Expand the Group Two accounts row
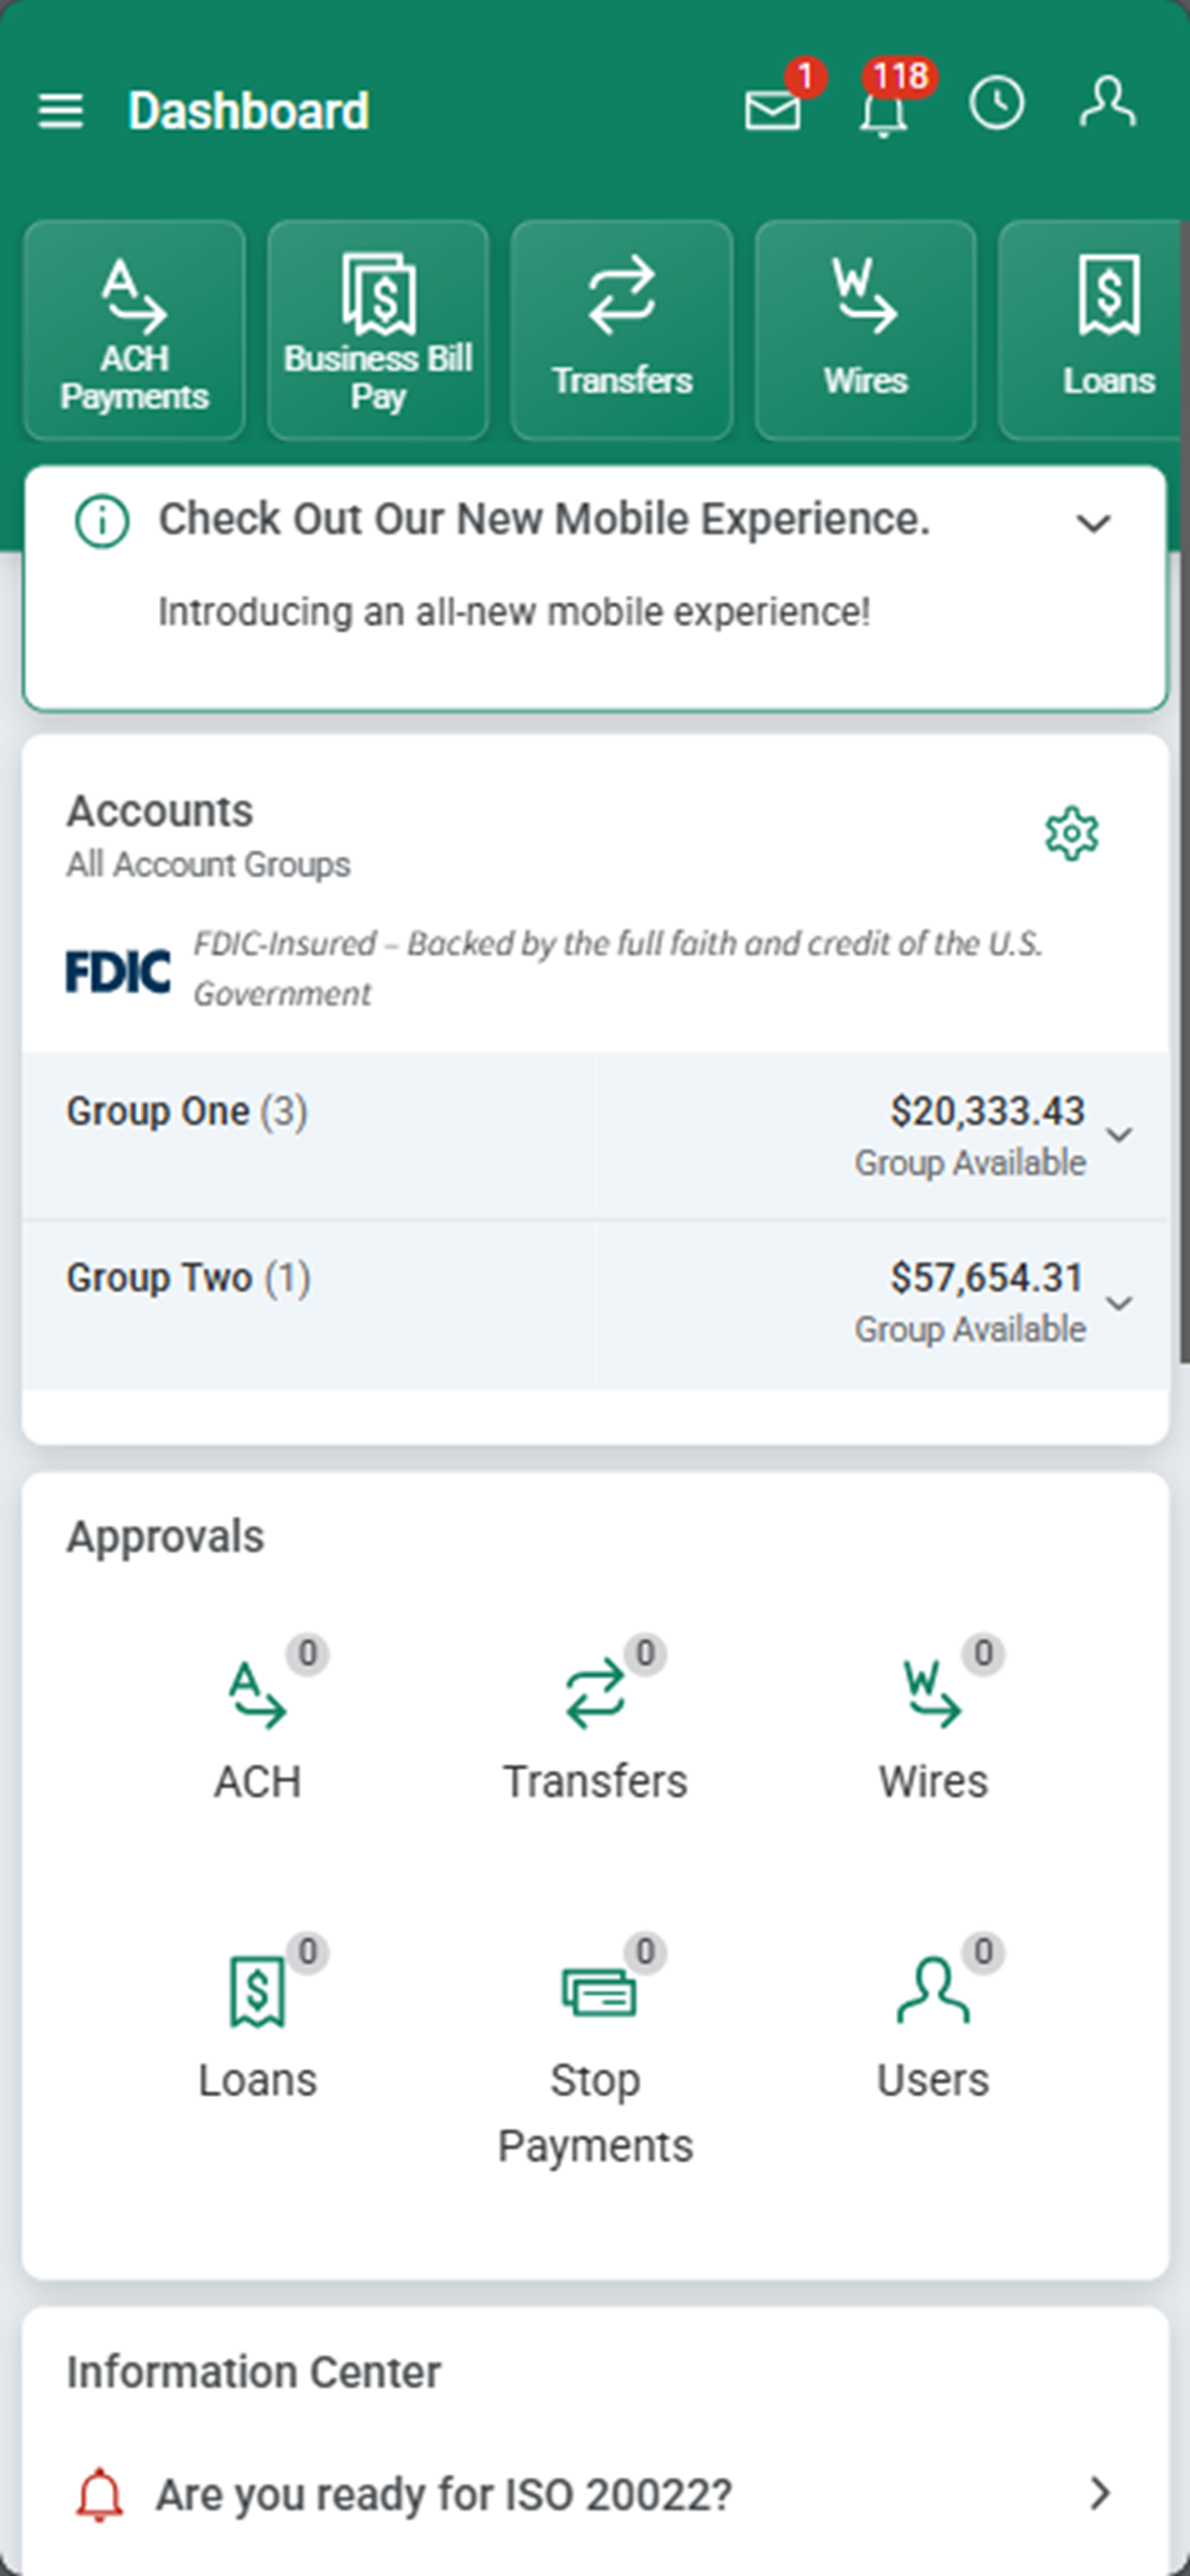 [596, 1303]
